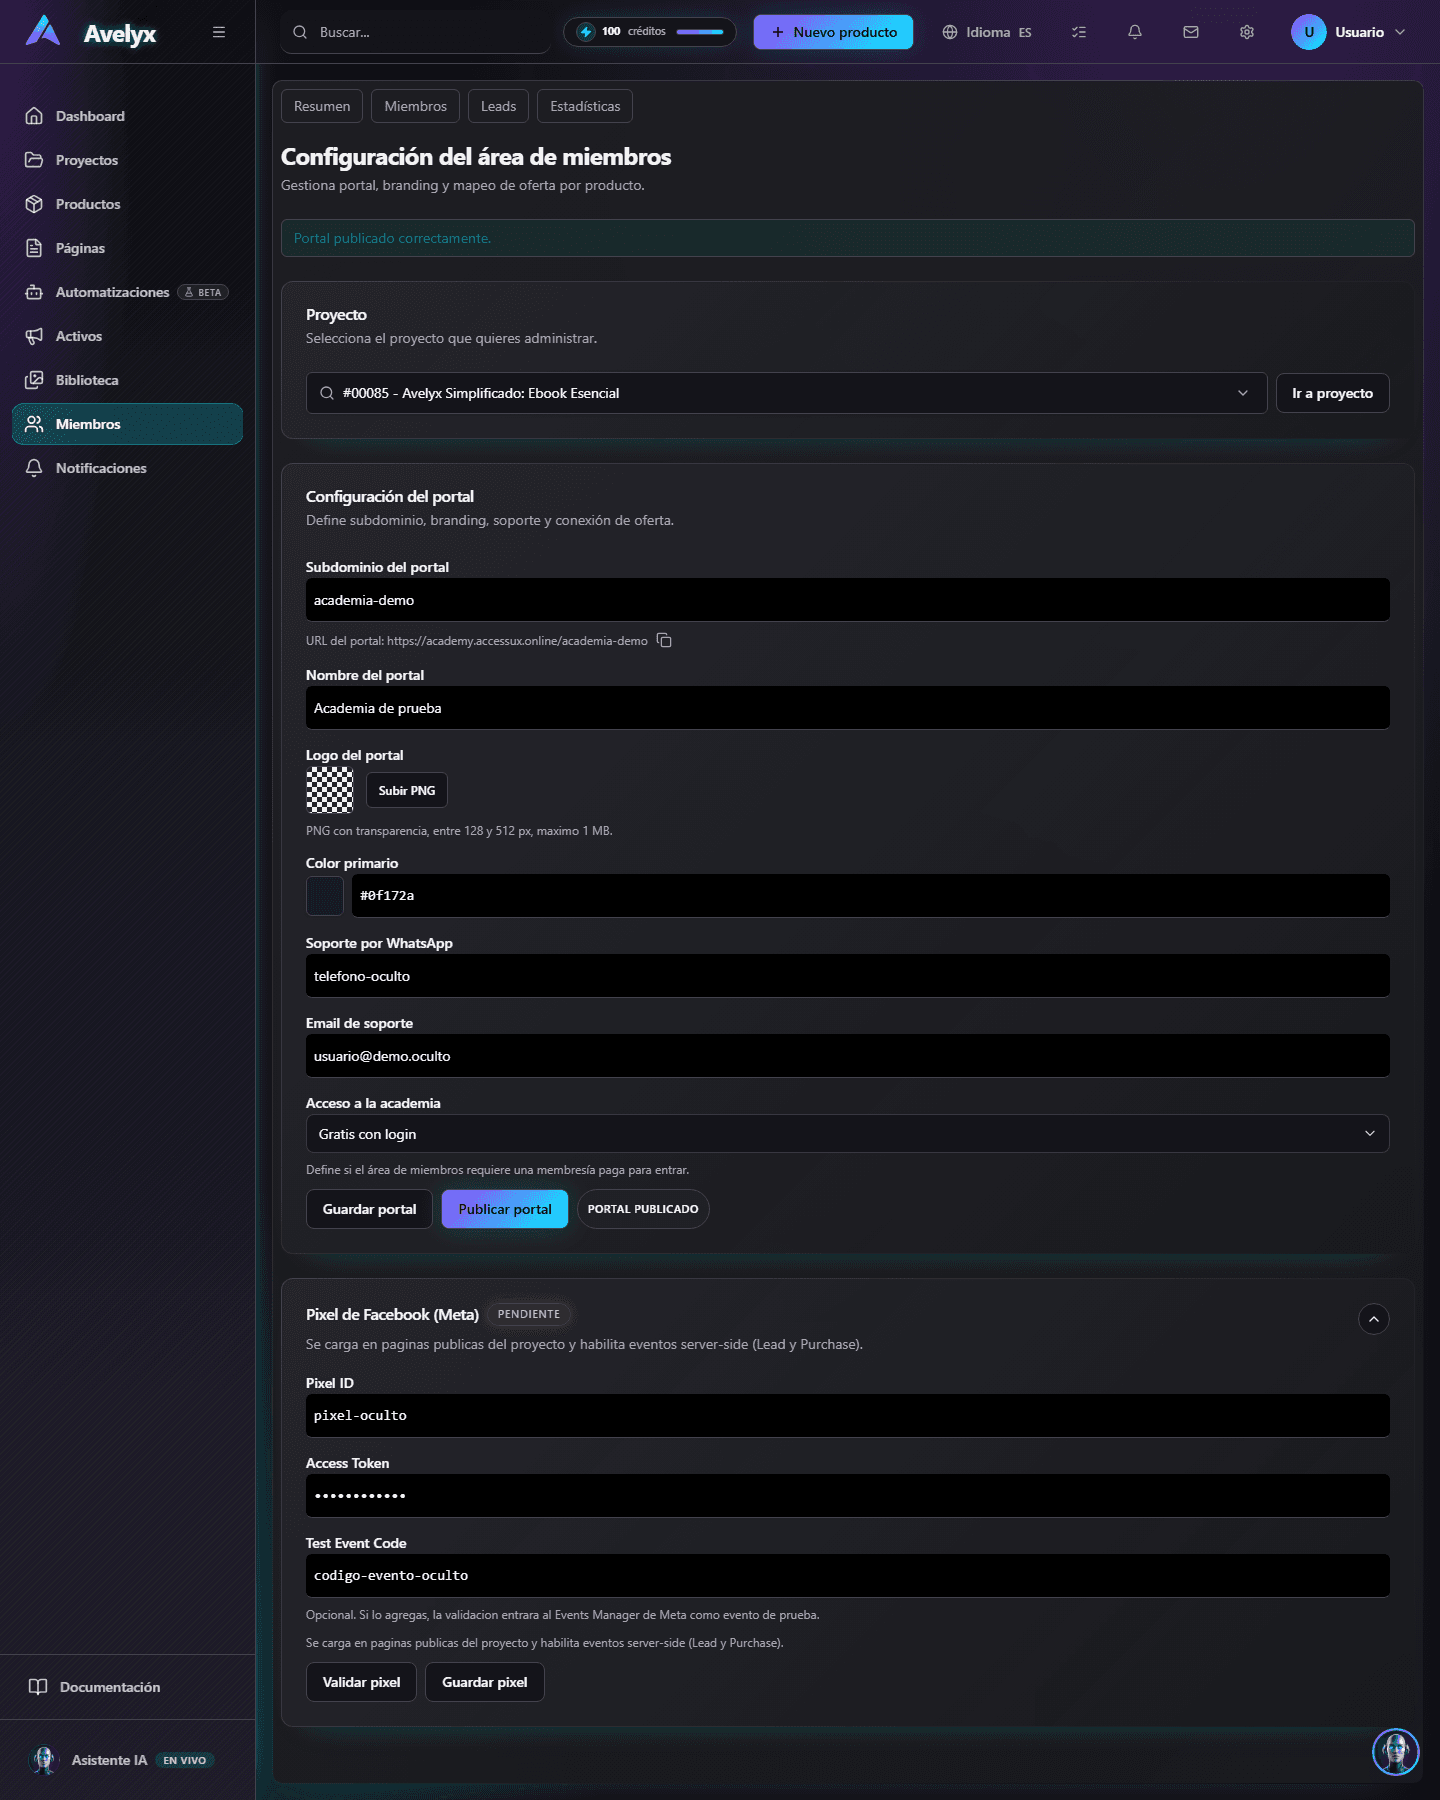Click the Proyectos folder icon
Screen dimensions: 1440x1800
click(34, 160)
